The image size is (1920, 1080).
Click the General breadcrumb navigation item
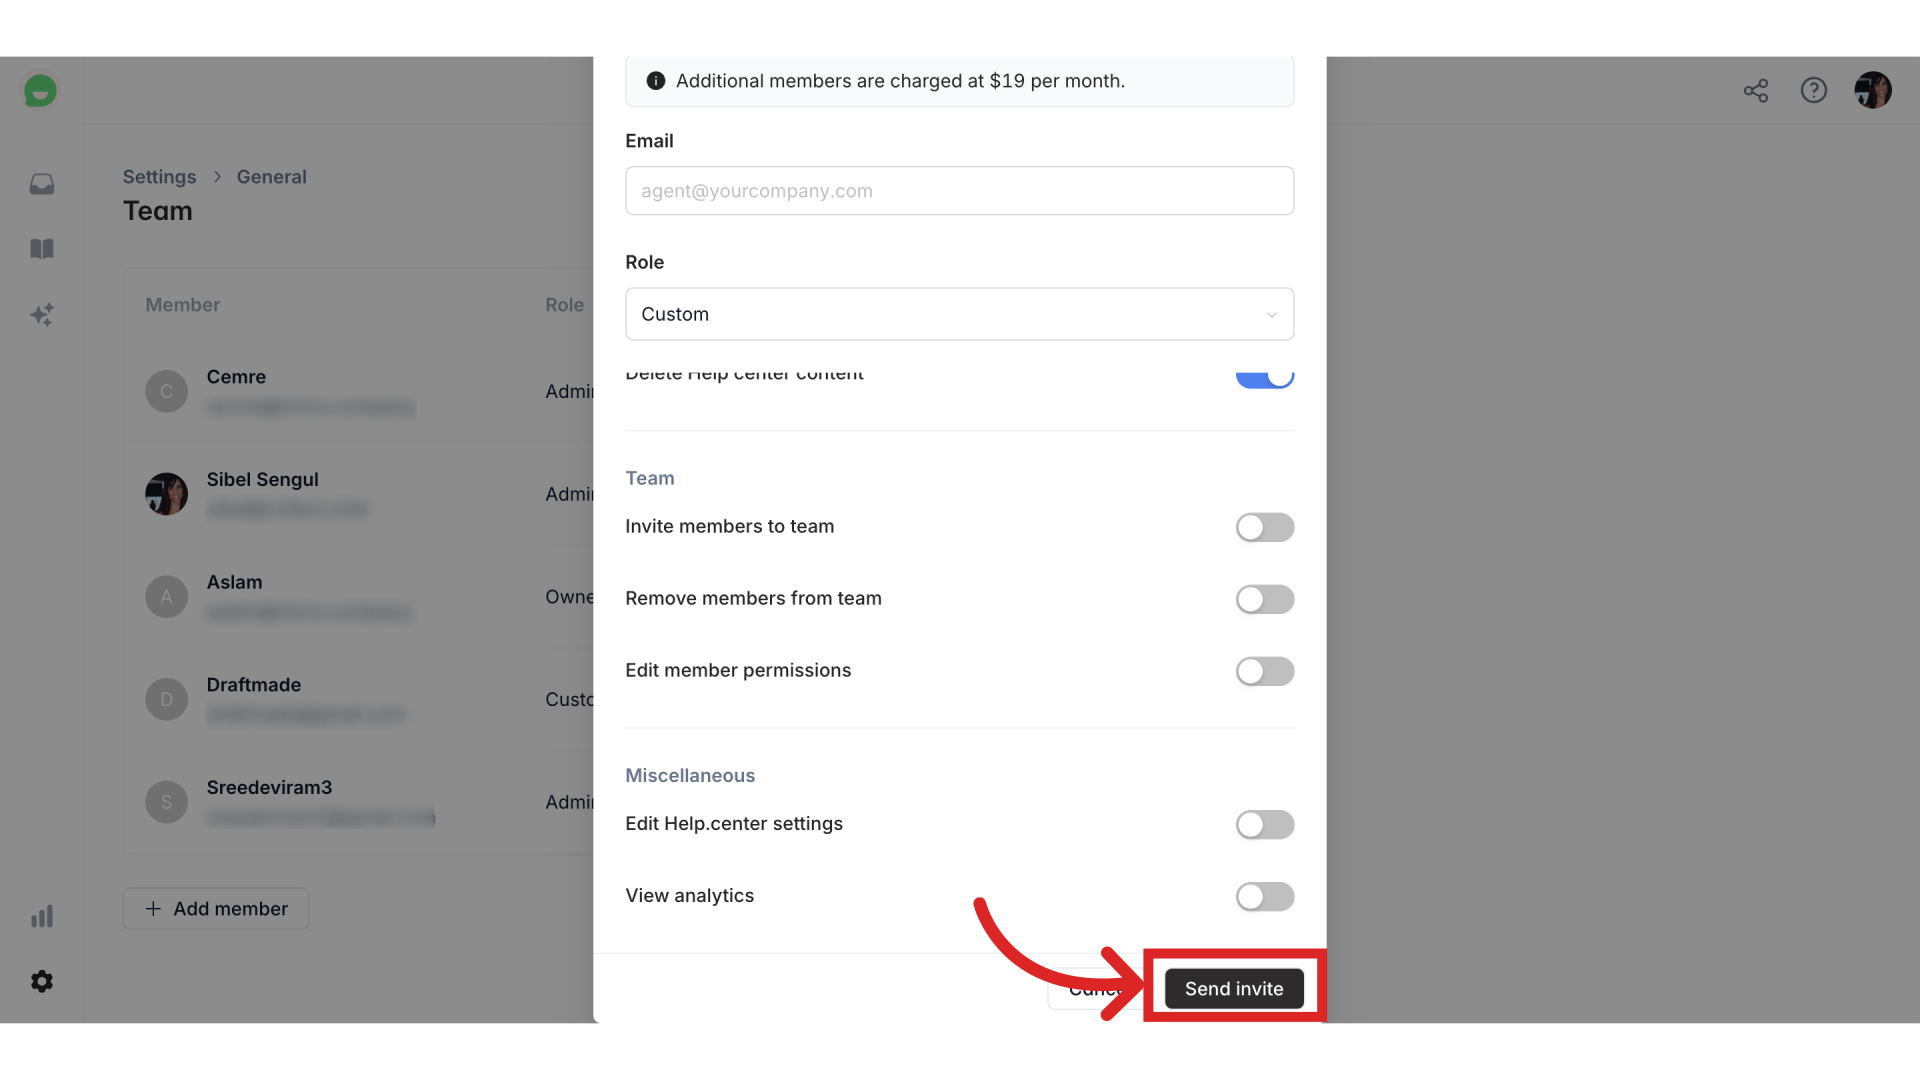point(270,175)
